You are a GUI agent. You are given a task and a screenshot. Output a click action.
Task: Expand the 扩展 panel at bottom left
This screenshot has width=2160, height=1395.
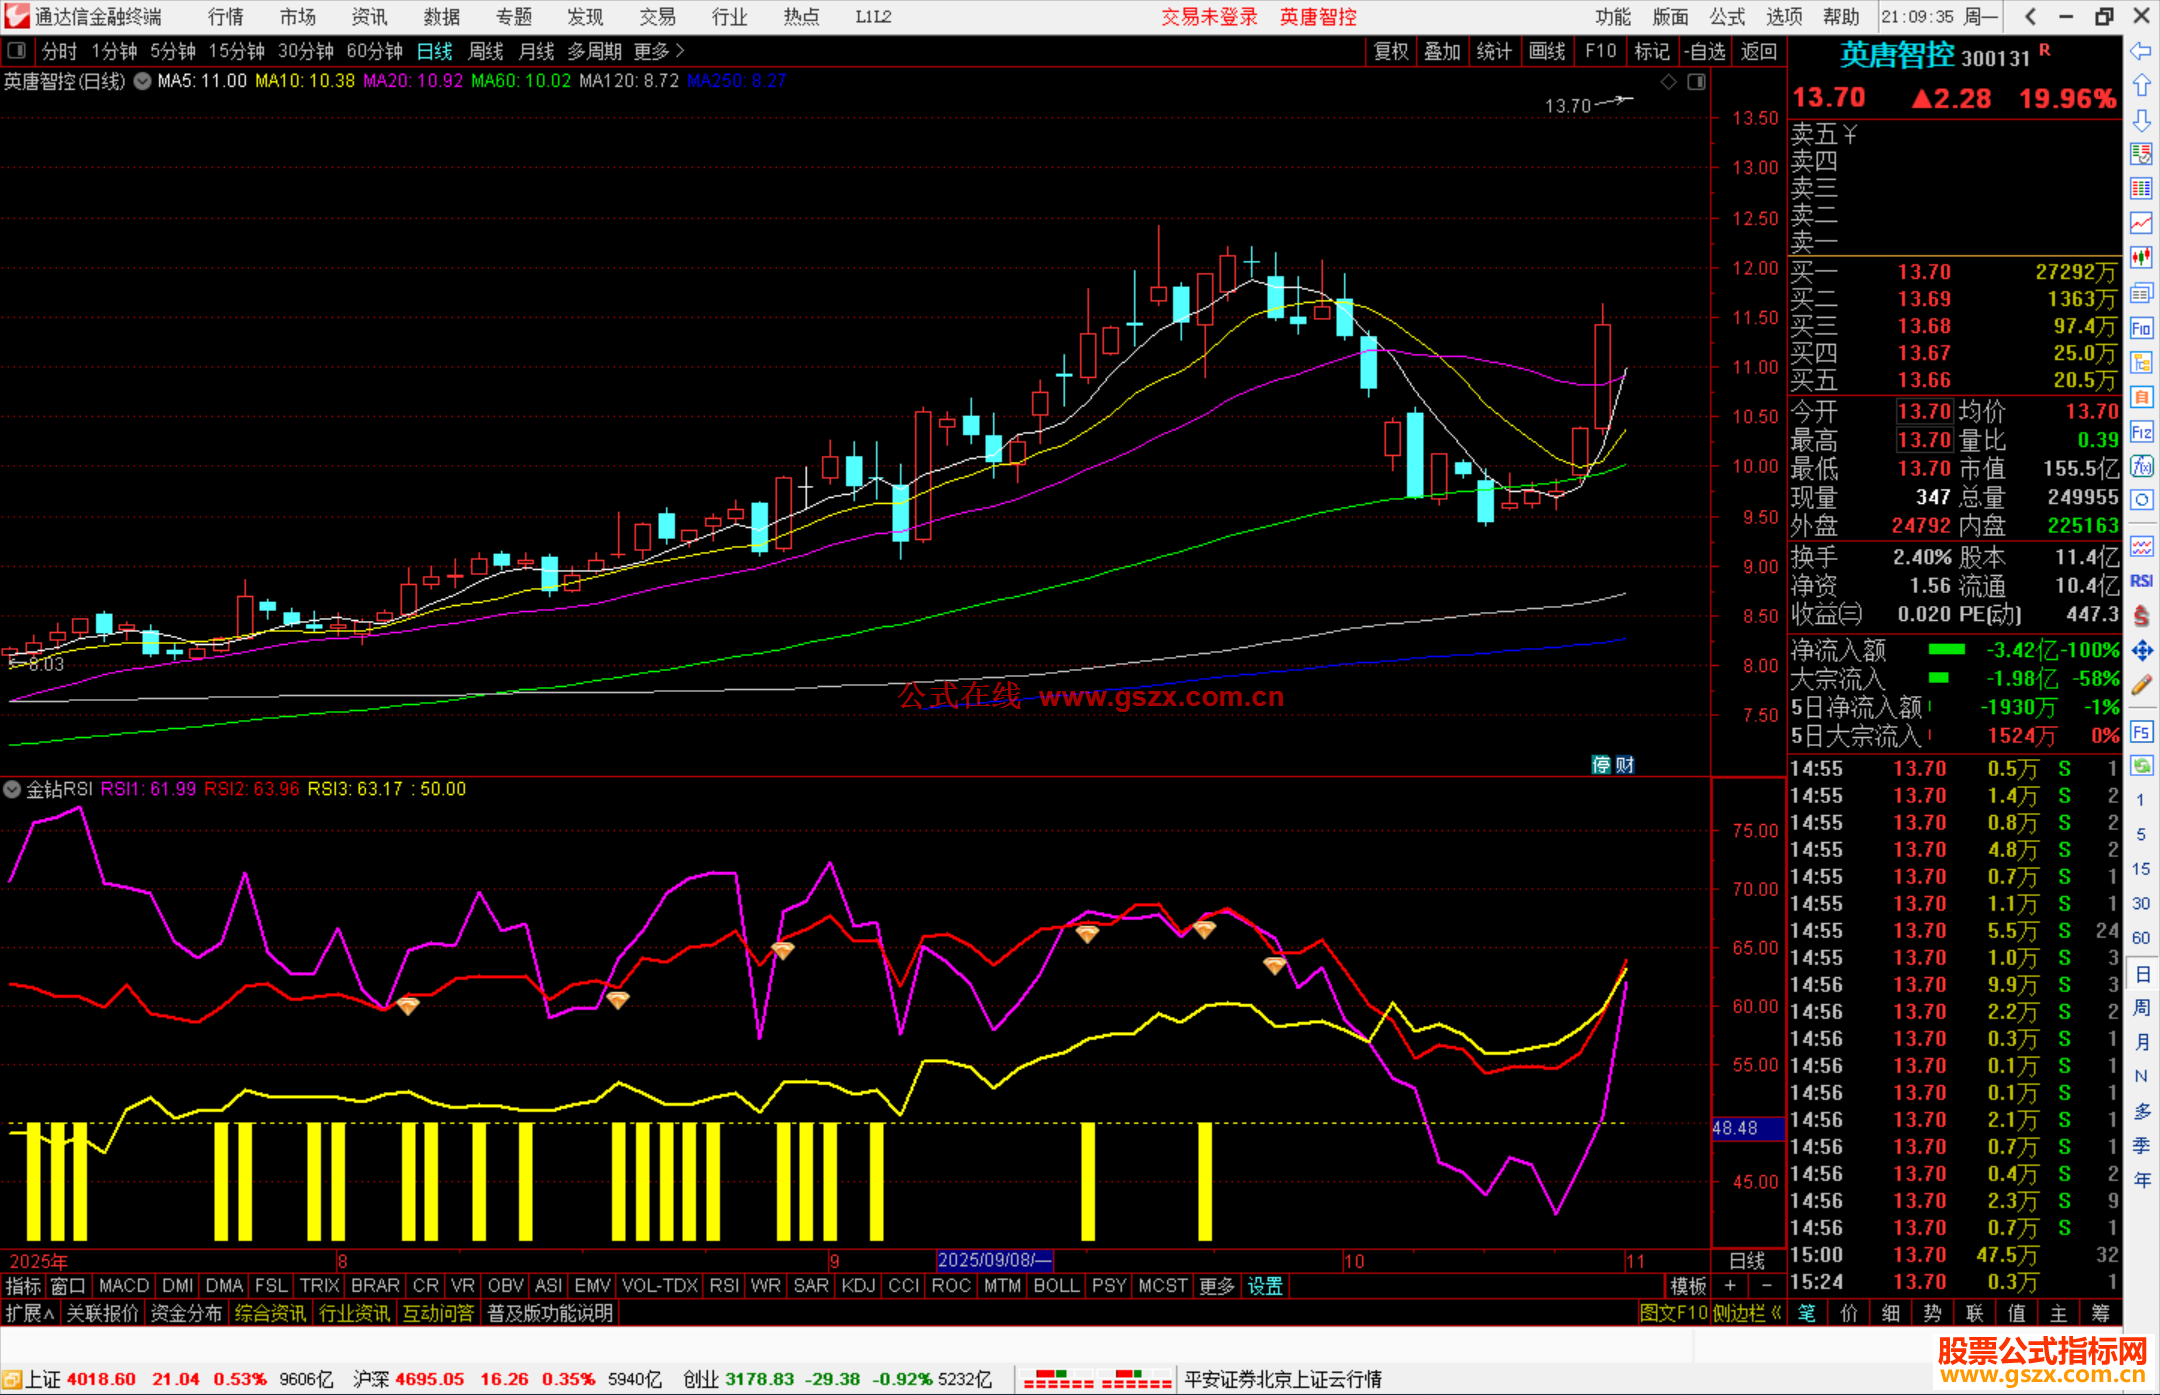30,1313
